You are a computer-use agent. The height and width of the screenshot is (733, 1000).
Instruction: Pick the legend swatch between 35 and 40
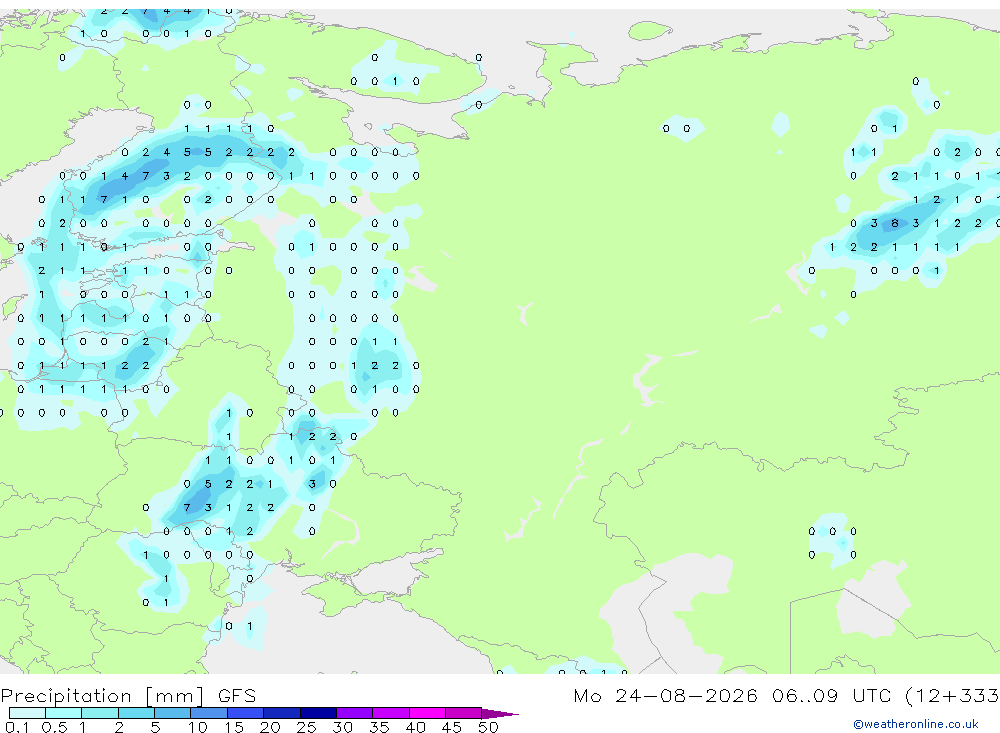coord(390,713)
